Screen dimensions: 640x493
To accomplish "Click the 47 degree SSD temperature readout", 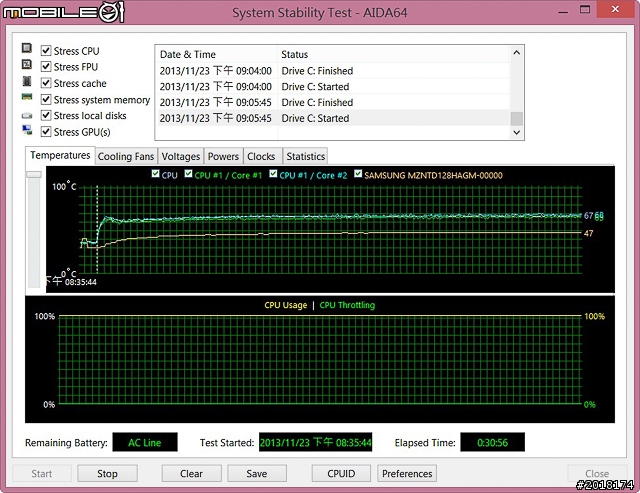I will [589, 233].
